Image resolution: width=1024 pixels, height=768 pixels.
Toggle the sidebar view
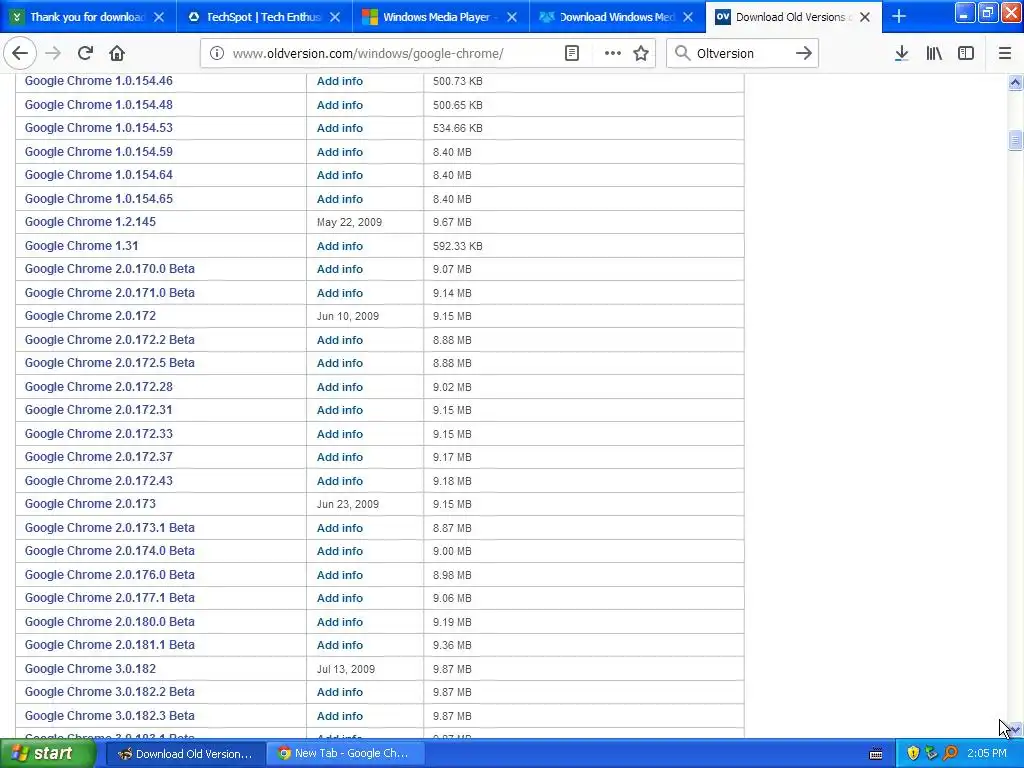click(x=966, y=53)
